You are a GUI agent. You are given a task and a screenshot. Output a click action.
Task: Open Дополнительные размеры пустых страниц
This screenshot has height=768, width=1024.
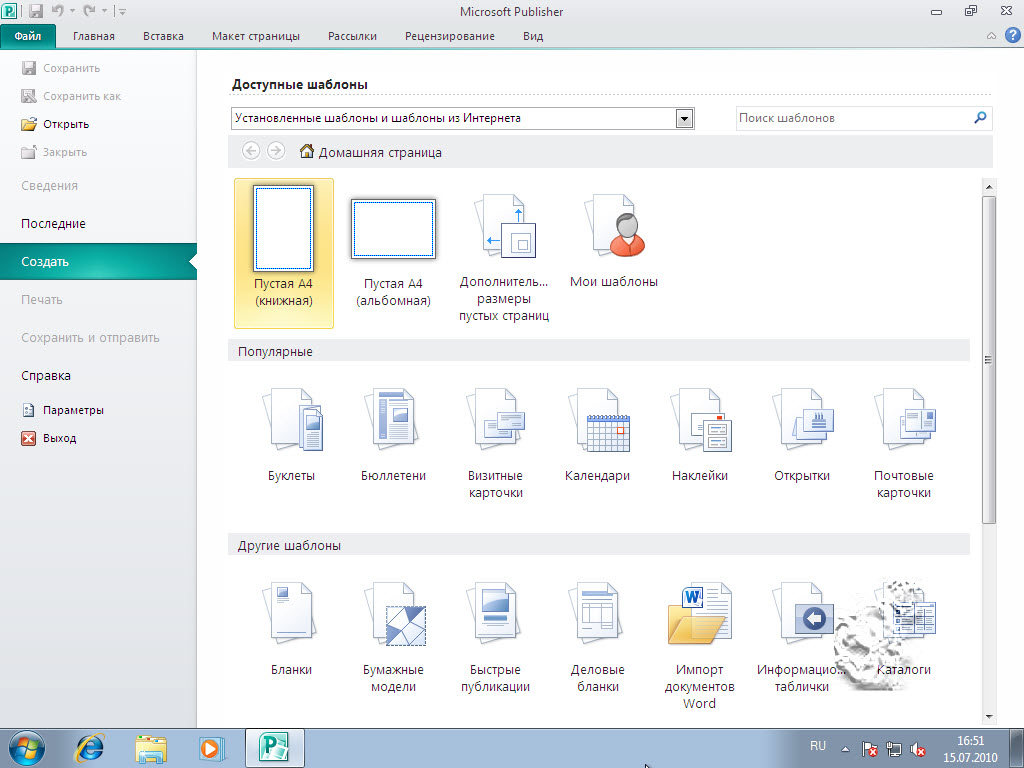coord(504,257)
